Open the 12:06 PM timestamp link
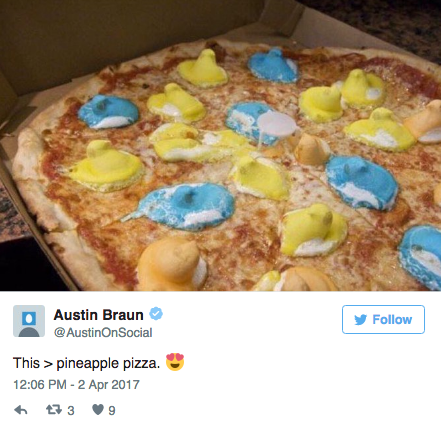441x428 pixels. pyautogui.click(x=40, y=385)
